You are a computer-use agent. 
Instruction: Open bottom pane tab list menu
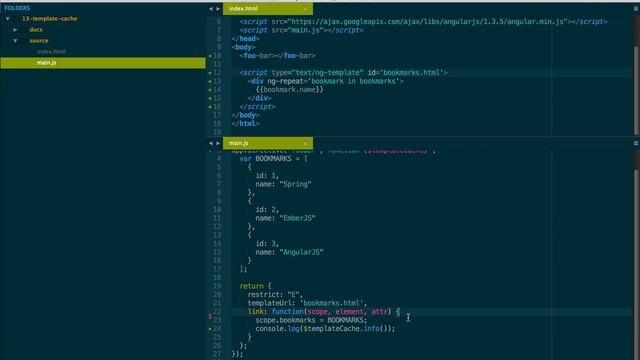[x=636, y=143]
